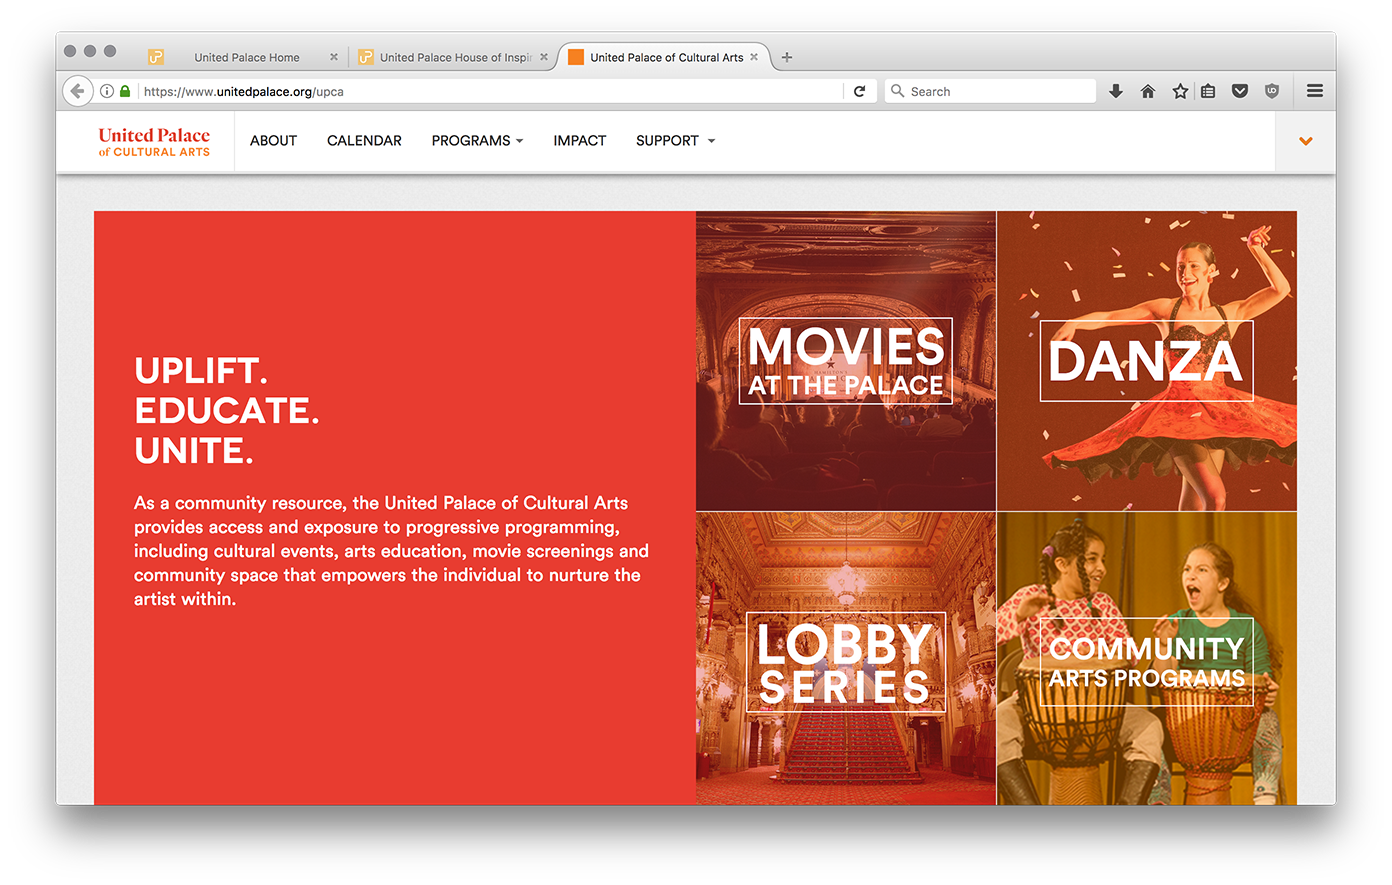Click the 'As a community resource' paragraph
This screenshot has height=885, width=1392.
(391, 551)
